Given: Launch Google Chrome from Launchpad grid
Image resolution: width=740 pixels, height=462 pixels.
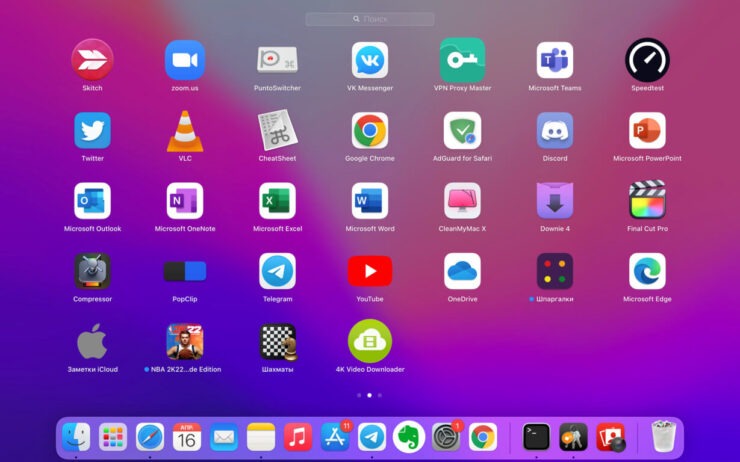Looking at the screenshot, I should click(370, 130).
